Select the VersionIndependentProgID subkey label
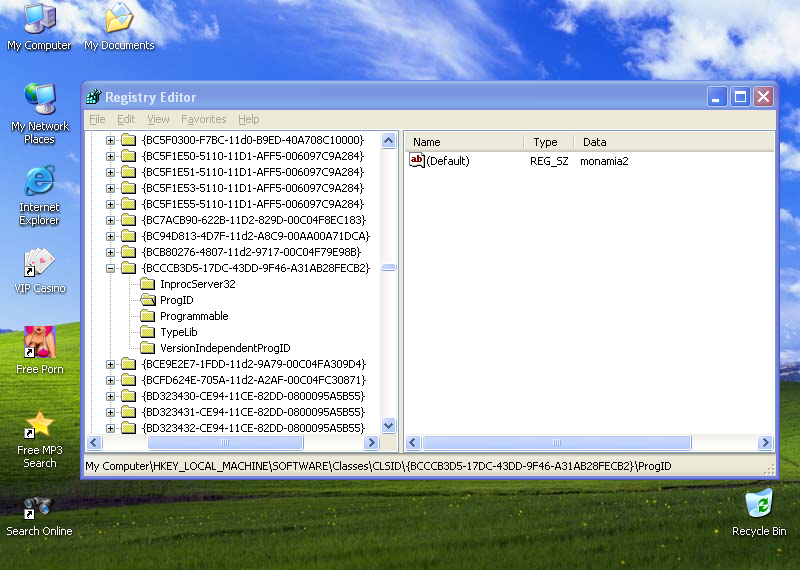The width and height of the screenshot is (800, 570). [225, 348]
